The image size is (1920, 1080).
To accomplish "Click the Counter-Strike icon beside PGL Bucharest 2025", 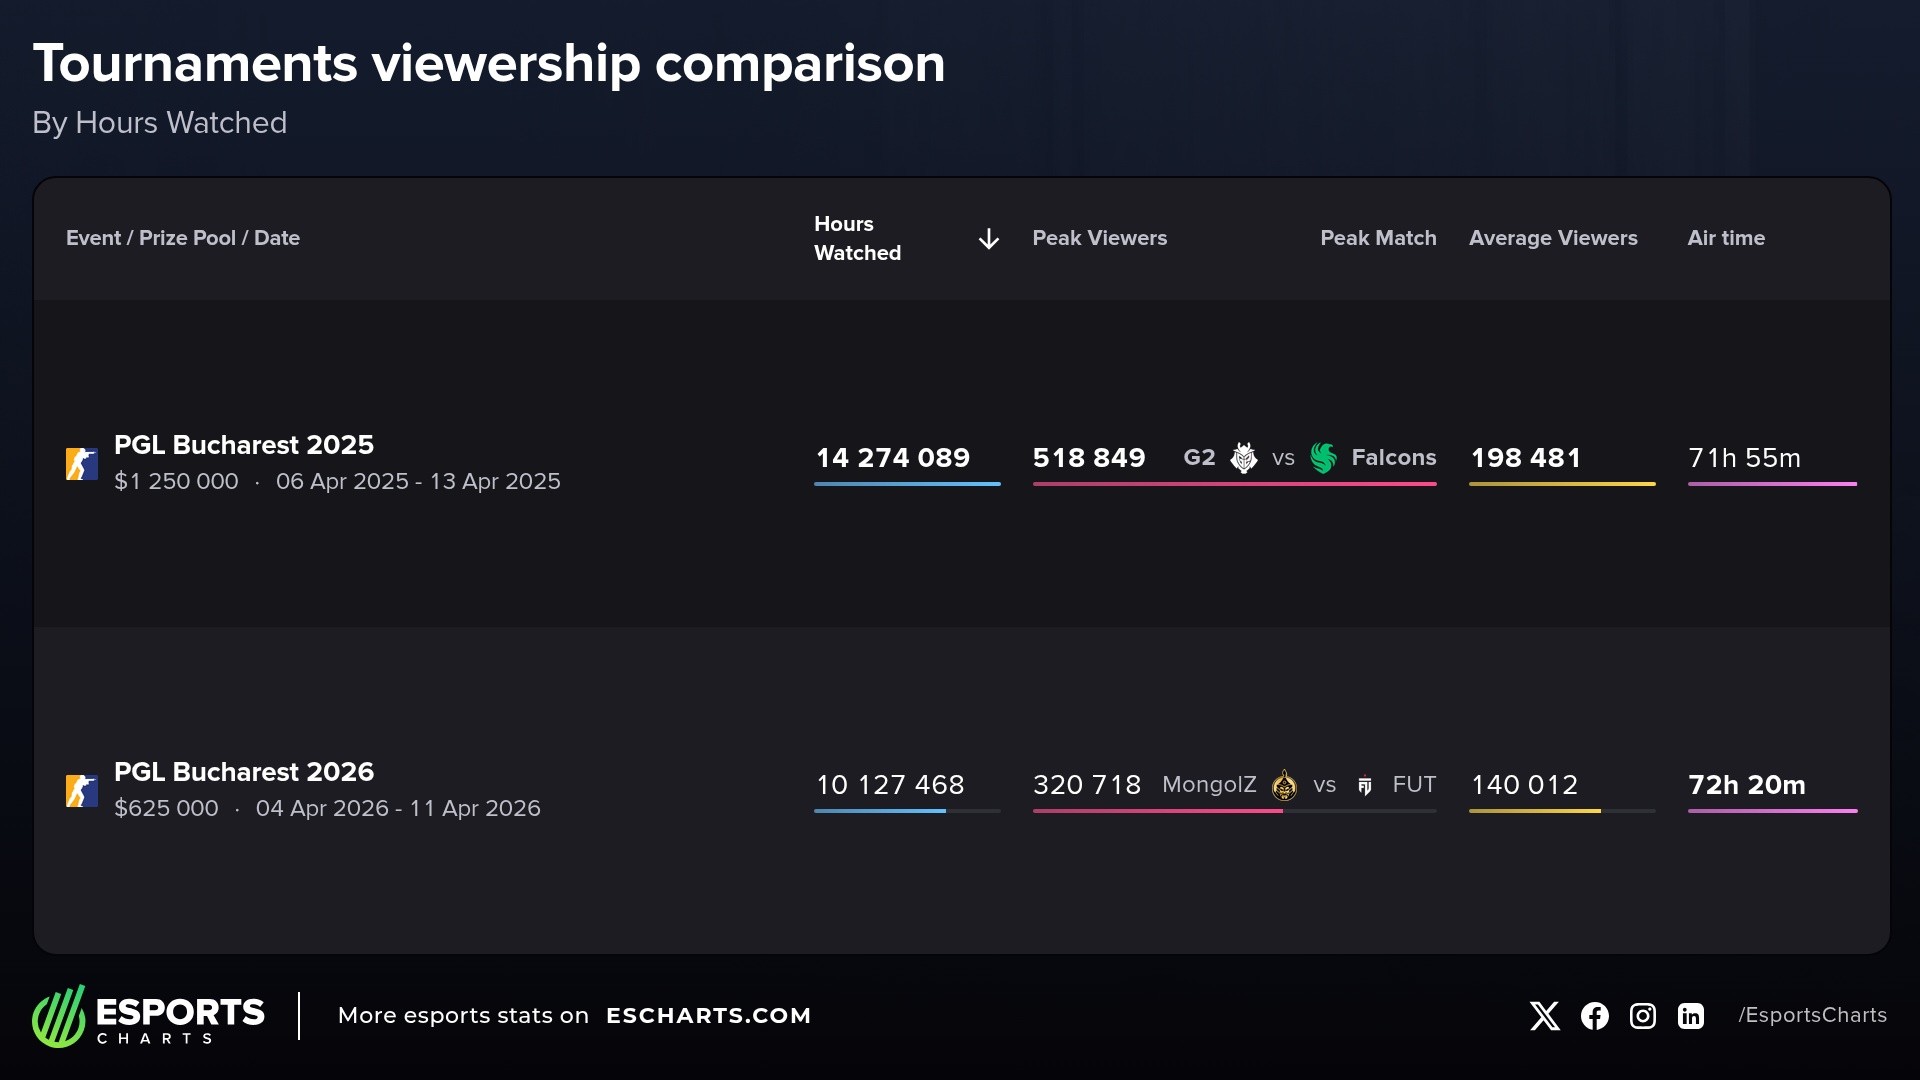I will pos(82,464).
